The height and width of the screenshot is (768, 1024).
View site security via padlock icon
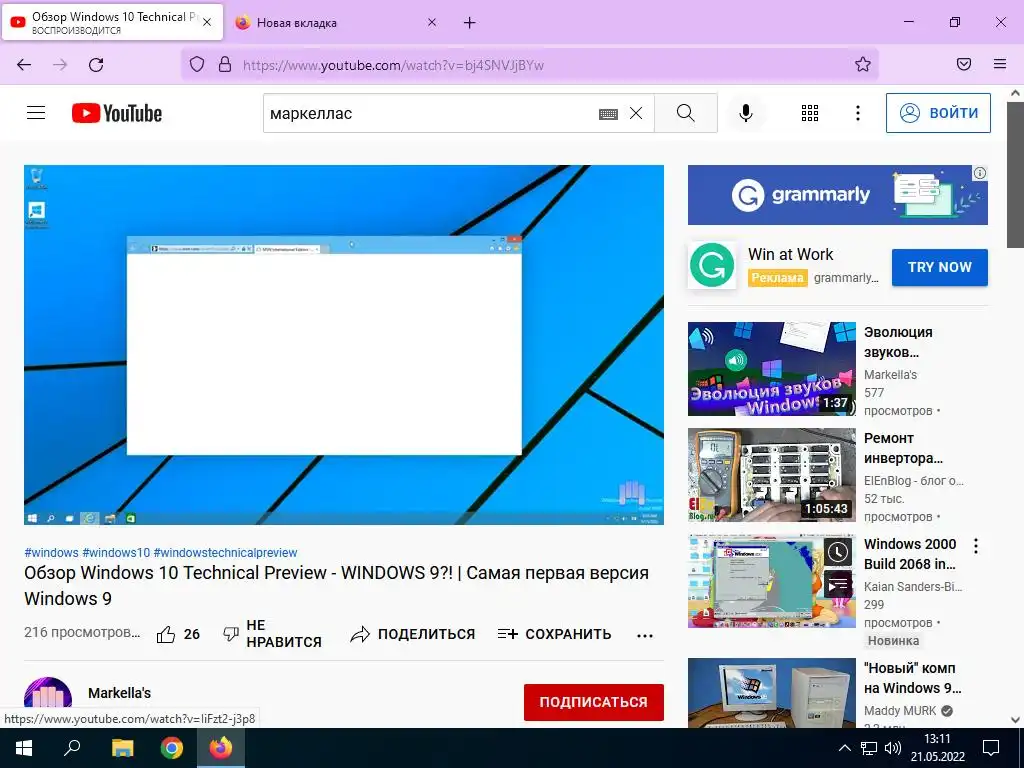[225, 64]
